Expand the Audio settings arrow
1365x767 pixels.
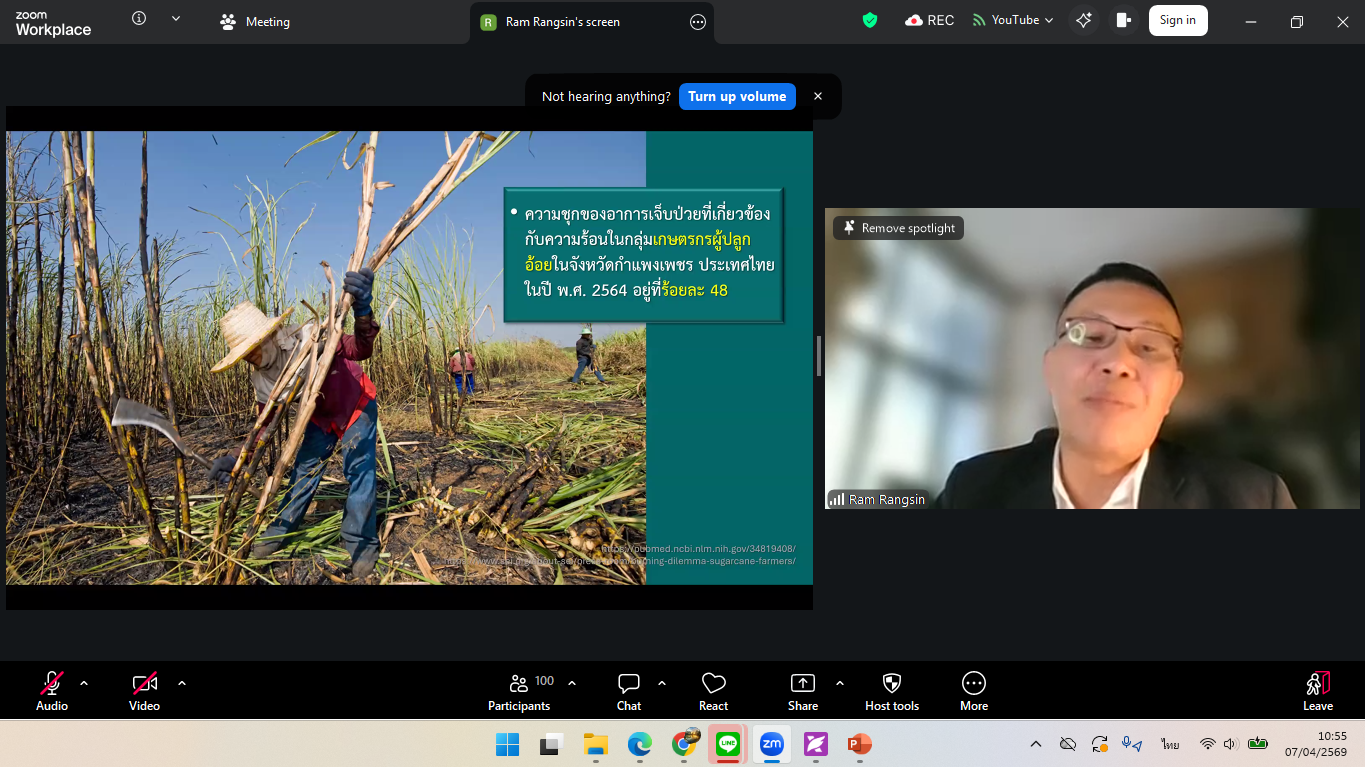click(x=84, y=683)
